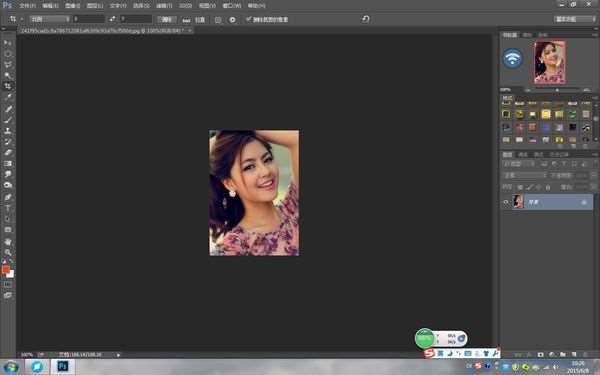Toggle lock position icon
This screenshot has height=375, width=600.
[x=538, y=187]
